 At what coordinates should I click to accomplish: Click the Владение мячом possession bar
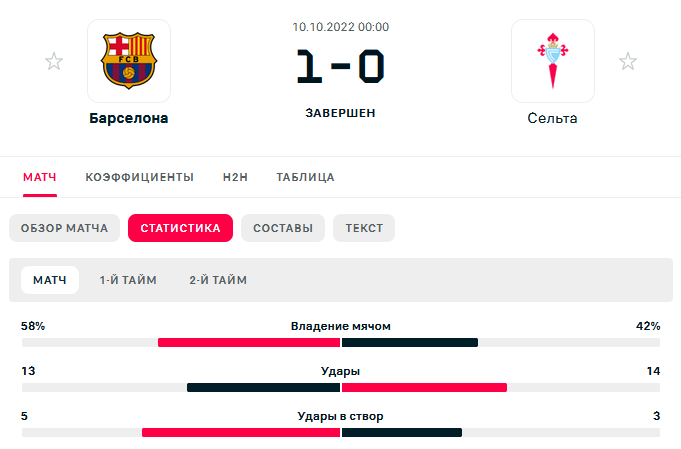point(340,343)
